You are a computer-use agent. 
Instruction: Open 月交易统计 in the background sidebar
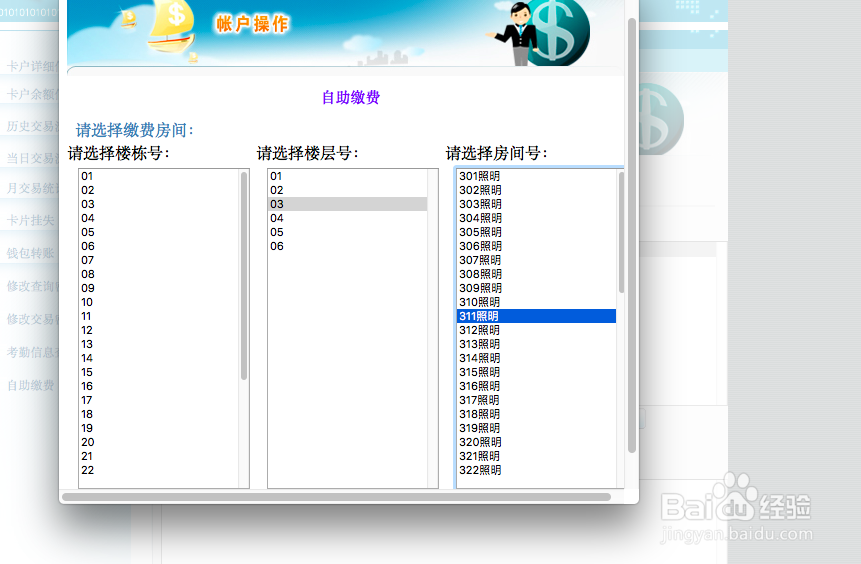click(x=32, y=188)
